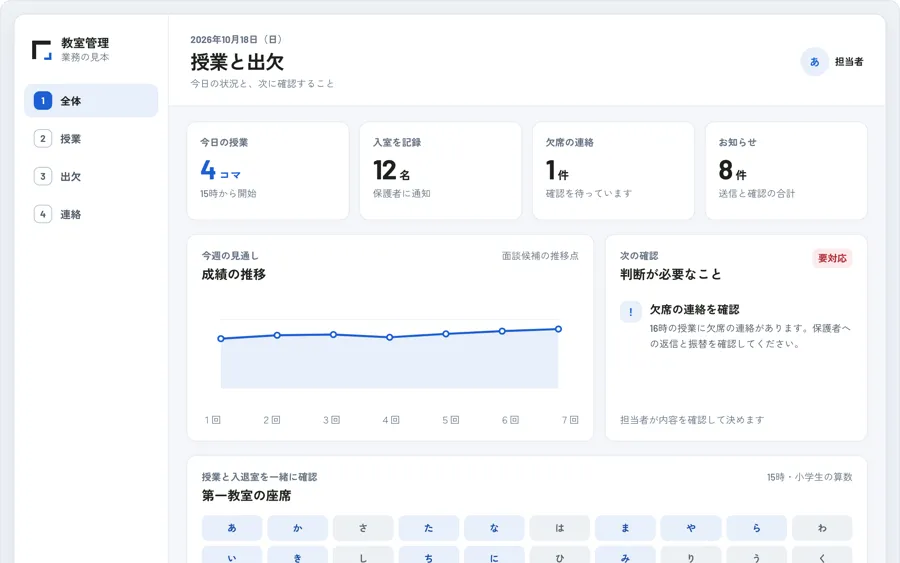This screenshot has height=563, width=900.
Task: Open the 連絡 sidebar section
Action: click(x=91, y=215)
